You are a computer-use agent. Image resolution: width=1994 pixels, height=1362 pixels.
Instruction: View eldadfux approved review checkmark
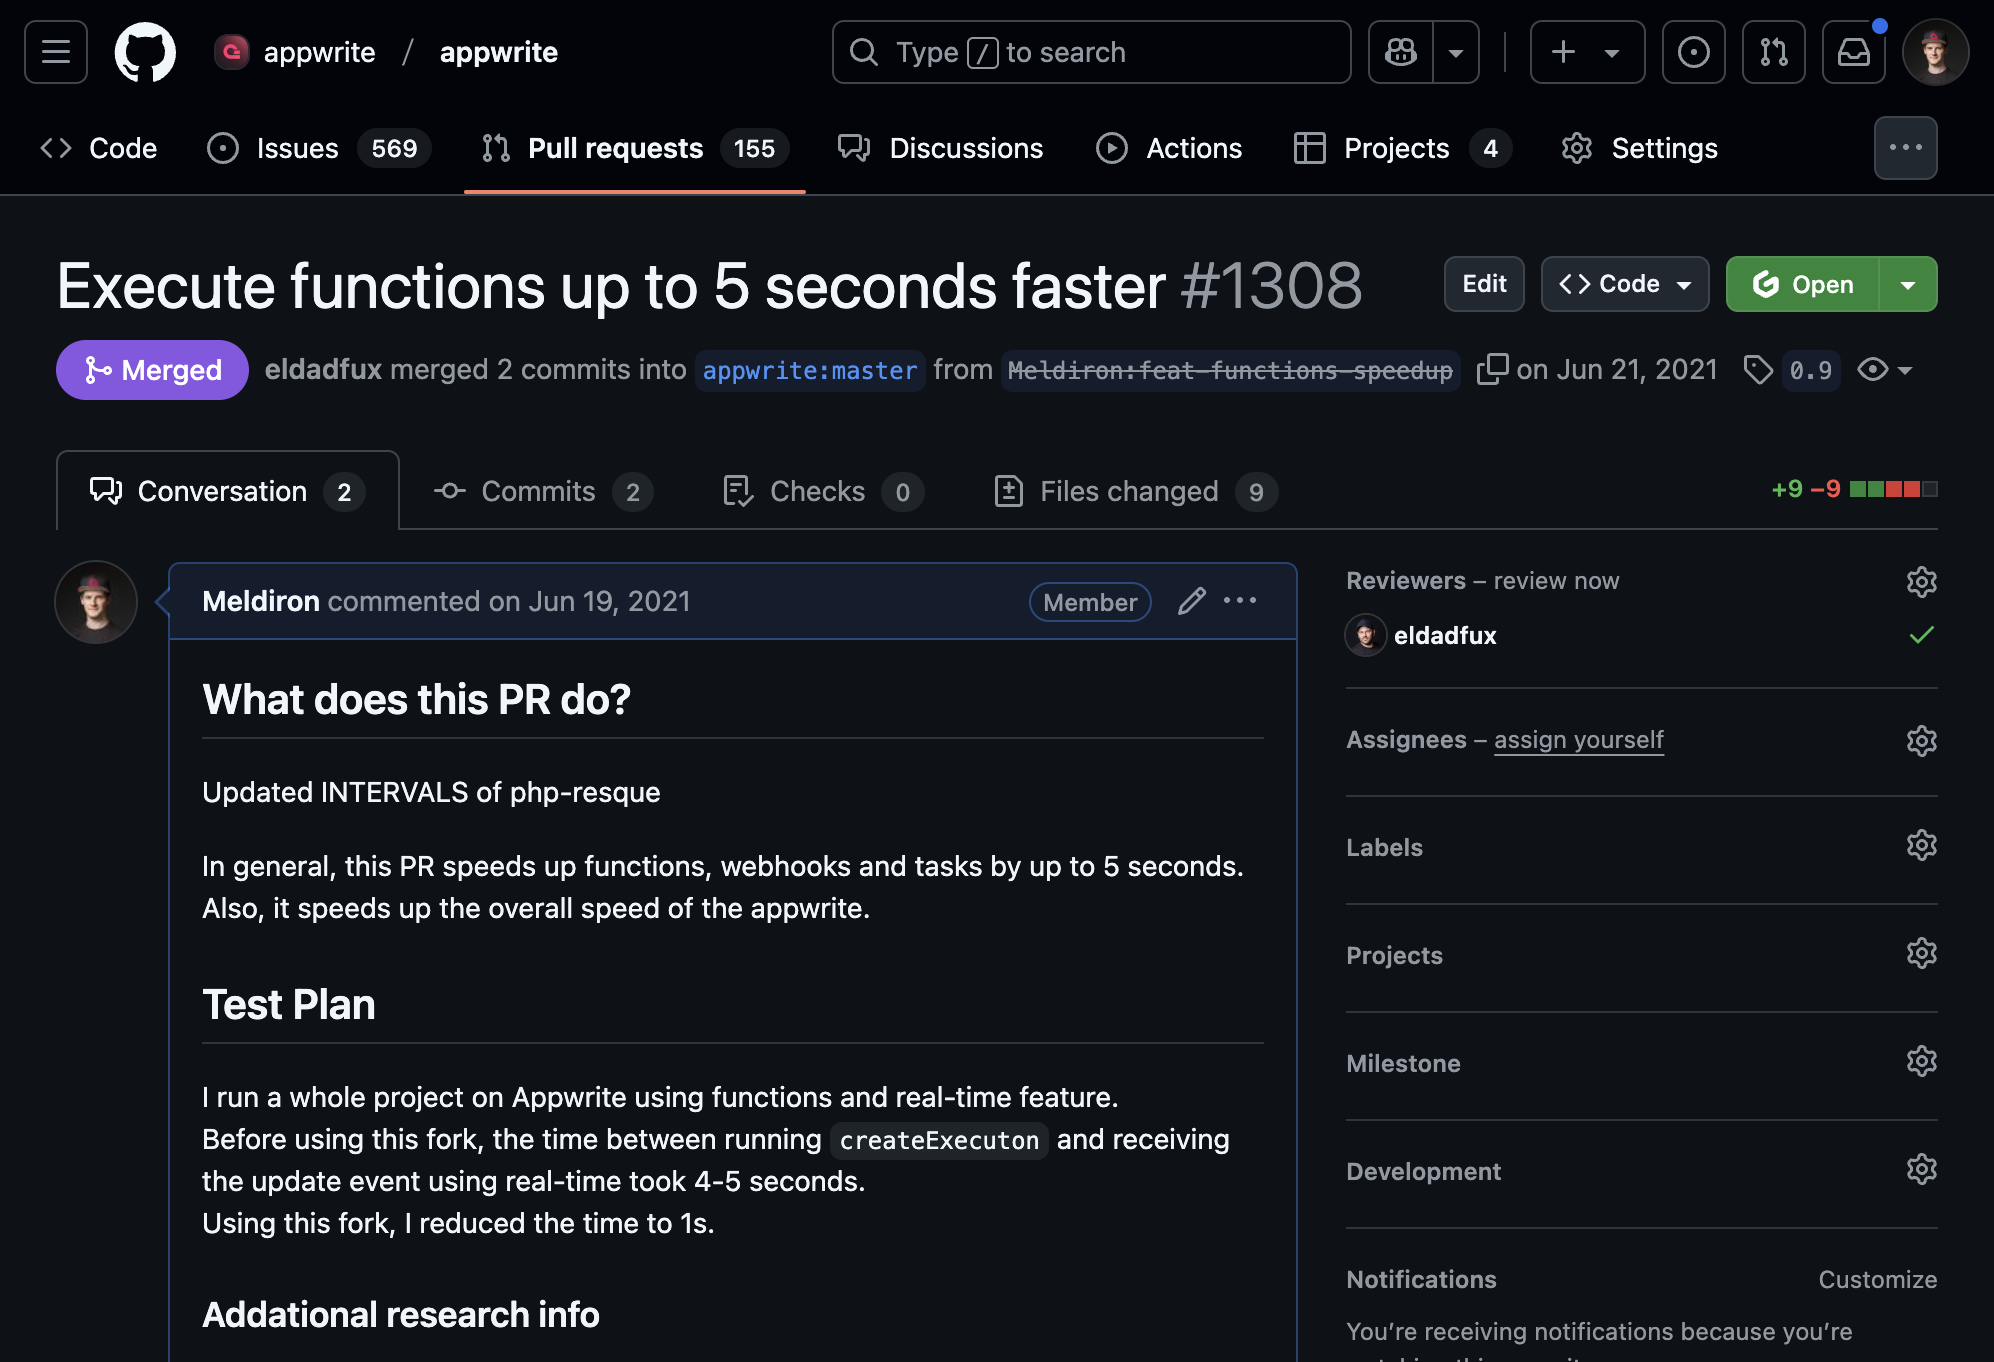[x=1921, y=635]
